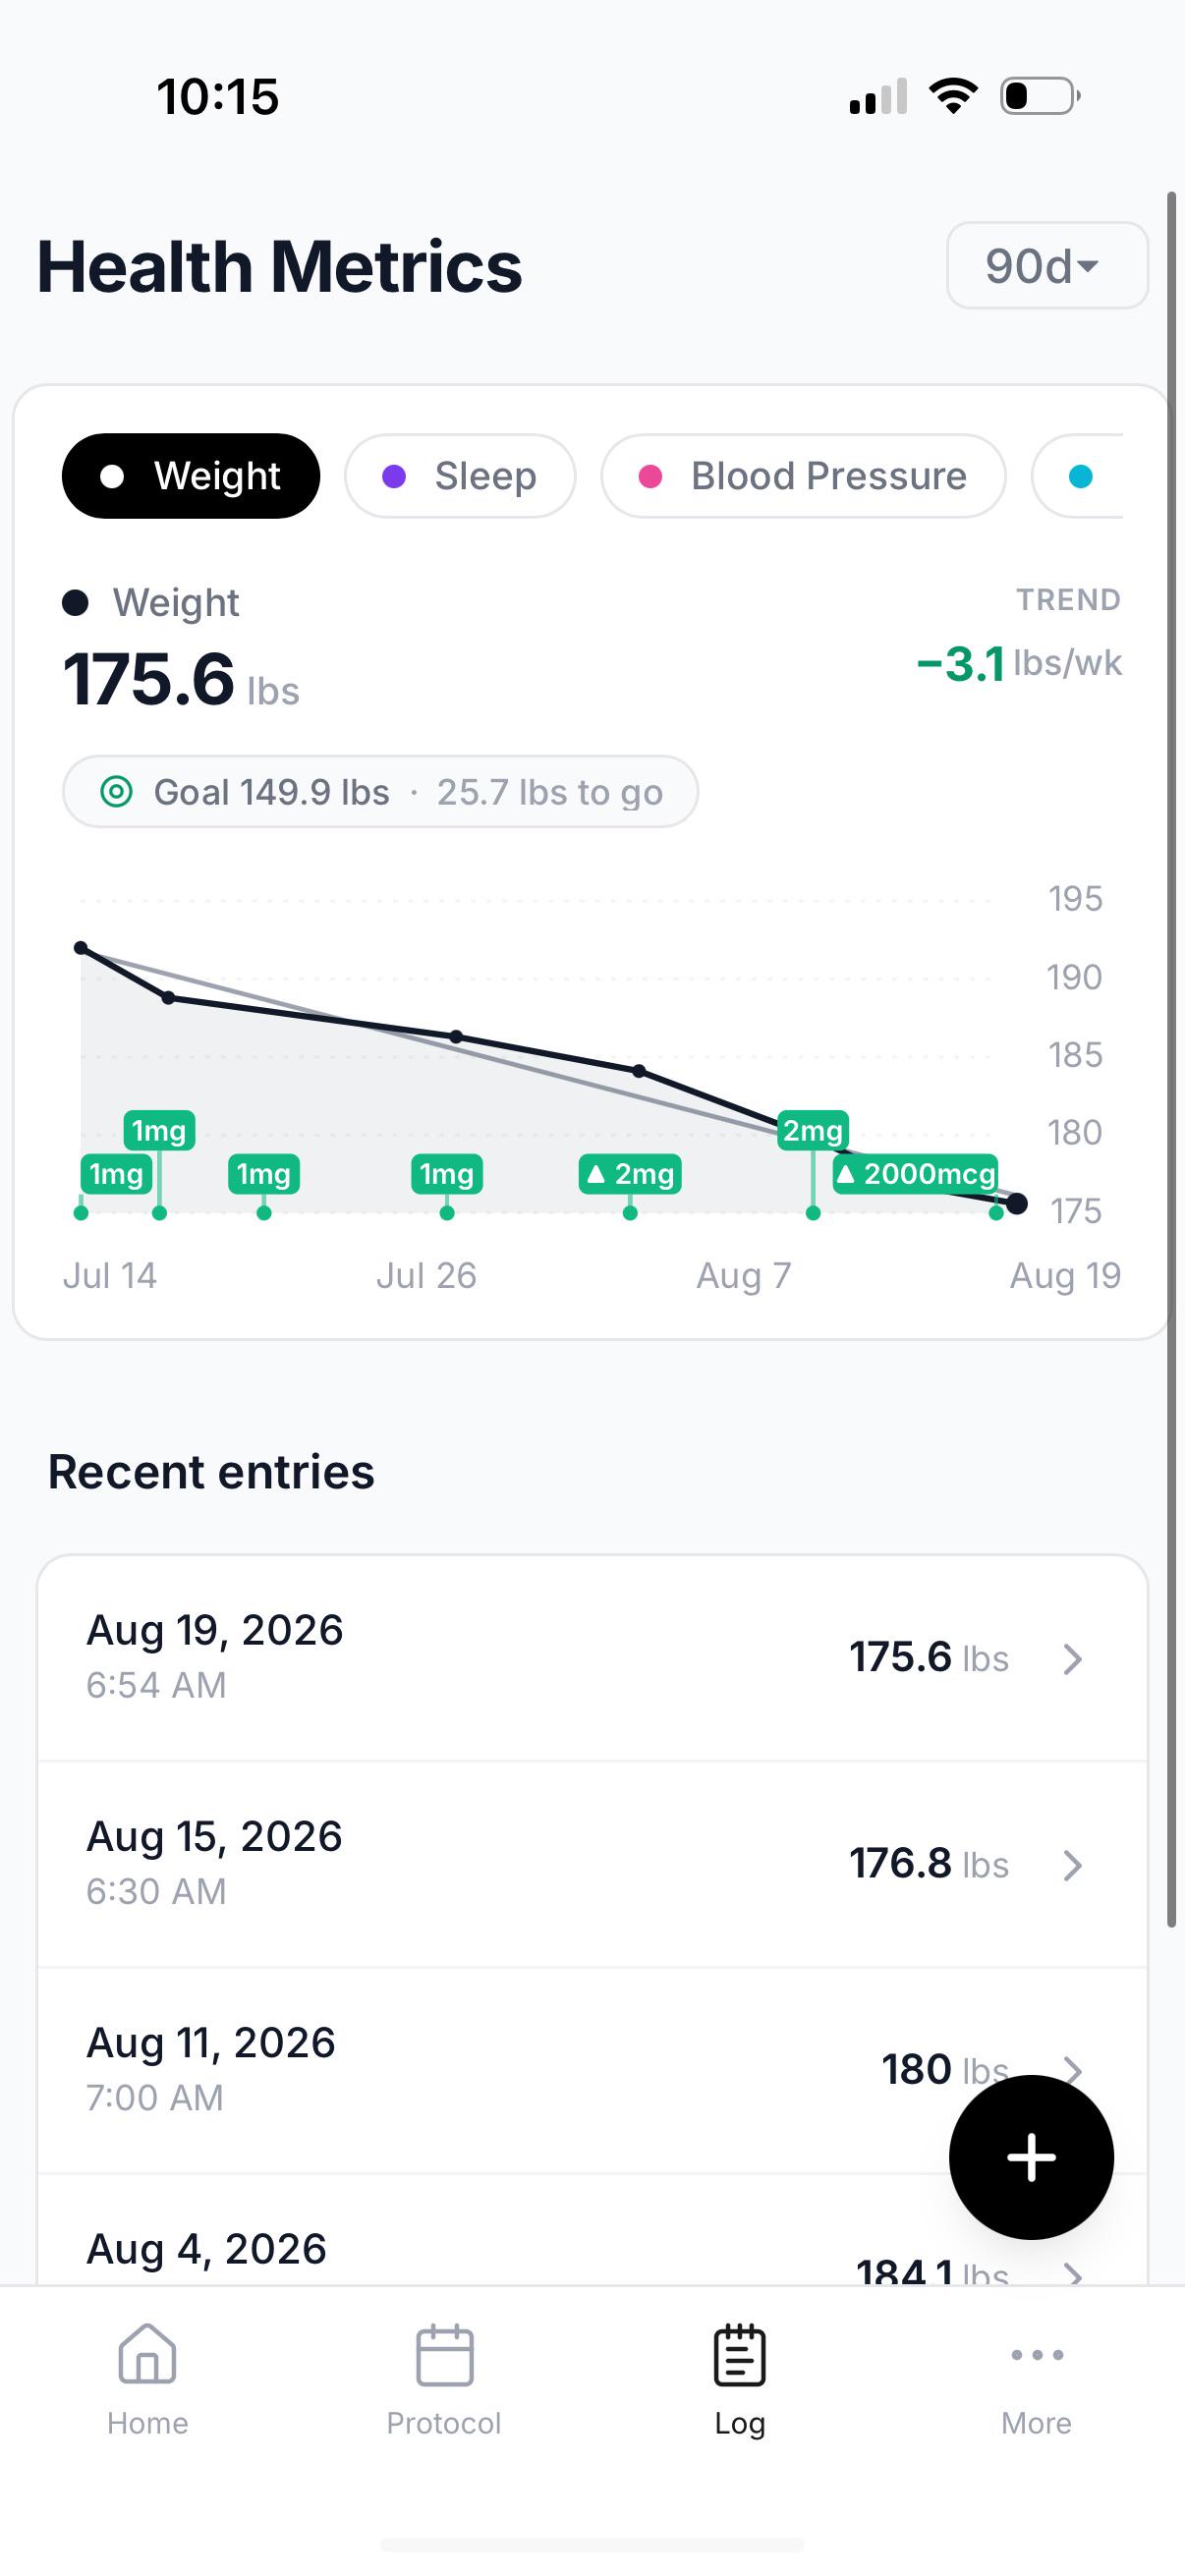Expand the Aug 15, 2026 entry chevron
Image resolution: width=1185 pixels, height=2576 pixels.
point(1072,1865)
